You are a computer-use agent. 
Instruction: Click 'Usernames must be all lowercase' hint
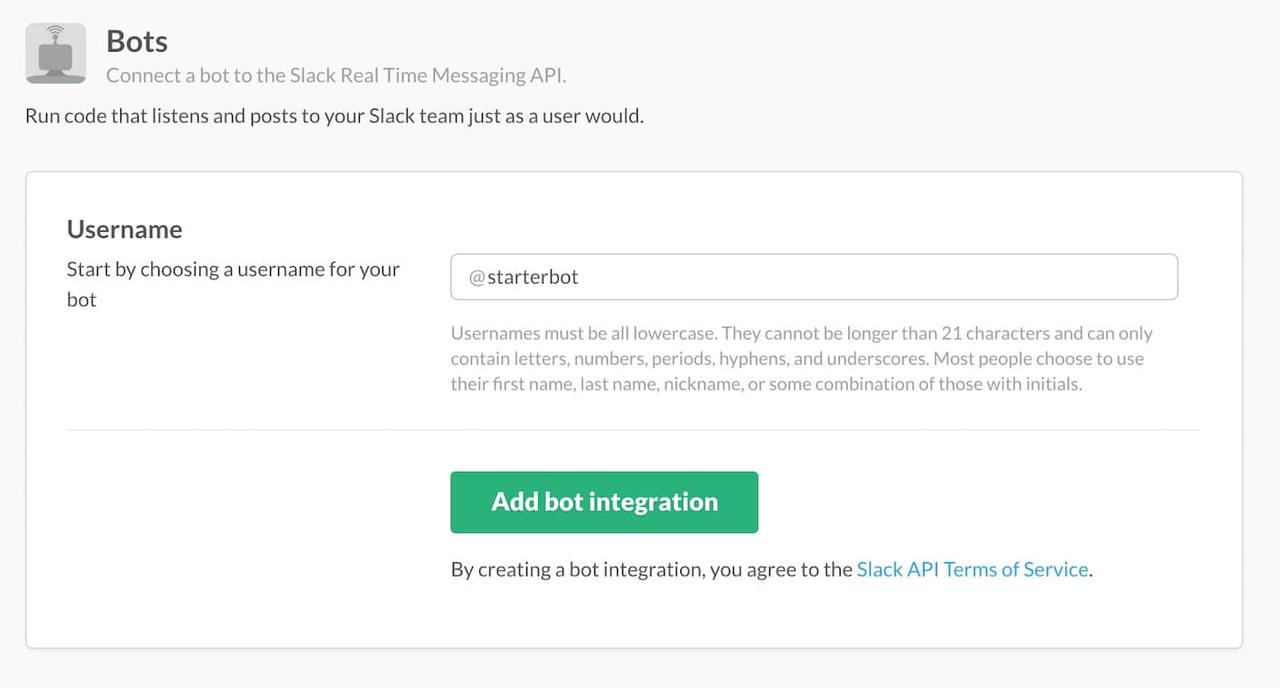(x=584, y=333)
